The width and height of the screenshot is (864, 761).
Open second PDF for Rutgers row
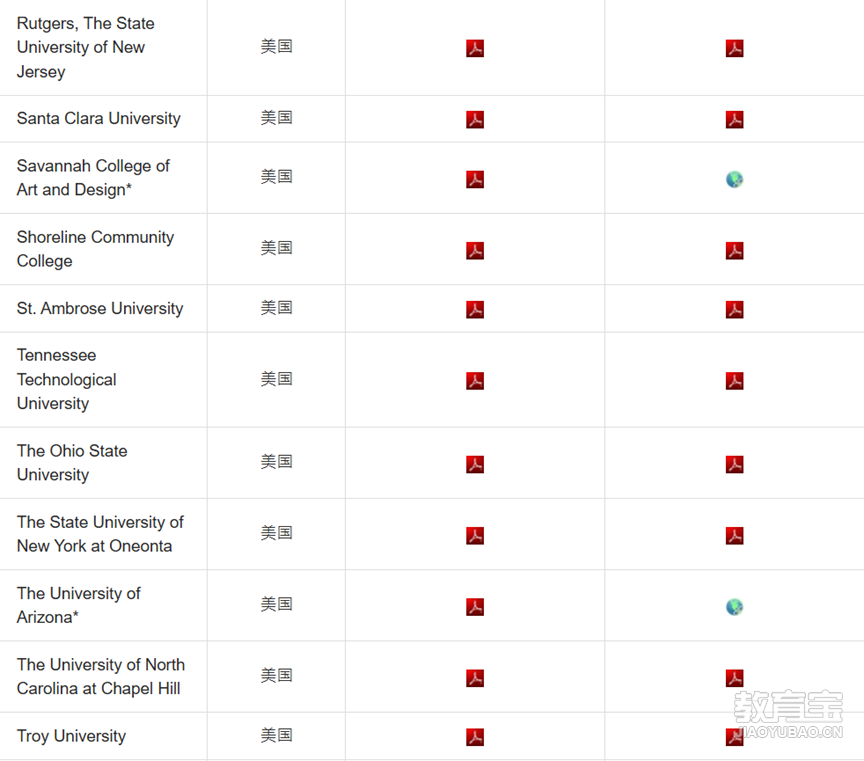pos(734,48)
